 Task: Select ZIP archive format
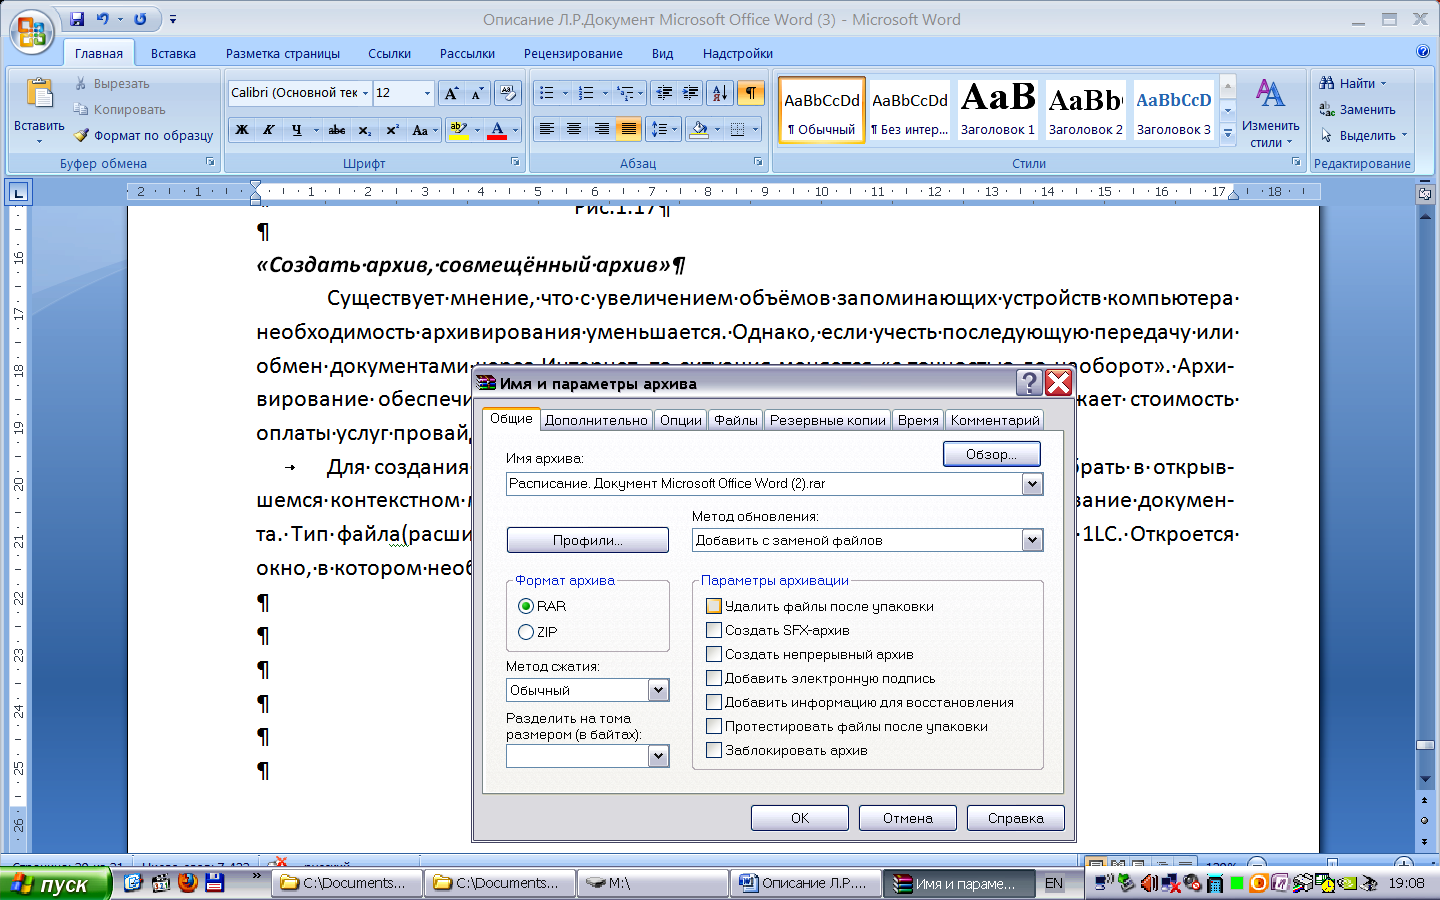pyautogui.click(x=526, y=632)
